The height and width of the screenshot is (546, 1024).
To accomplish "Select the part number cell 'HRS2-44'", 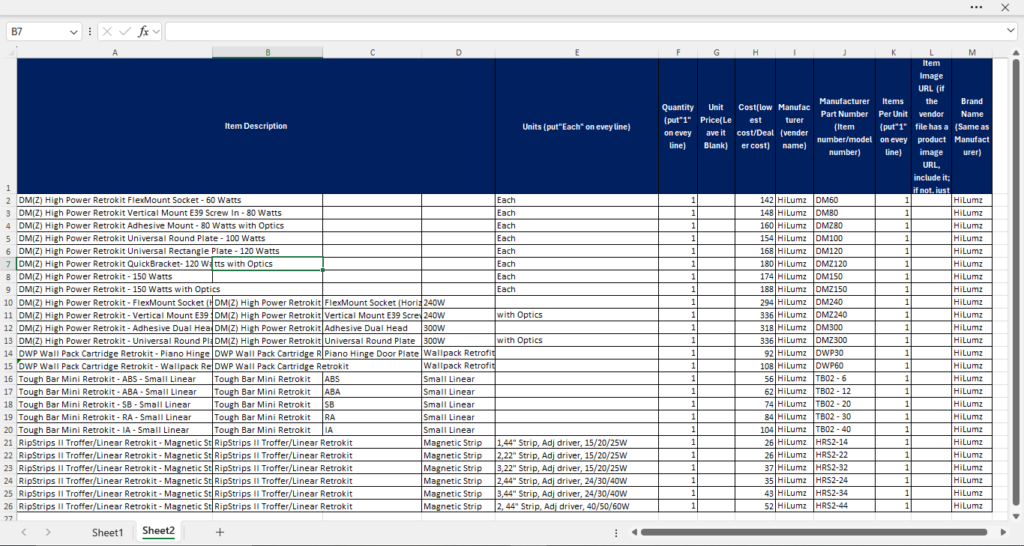I will (x=844, y=506).
